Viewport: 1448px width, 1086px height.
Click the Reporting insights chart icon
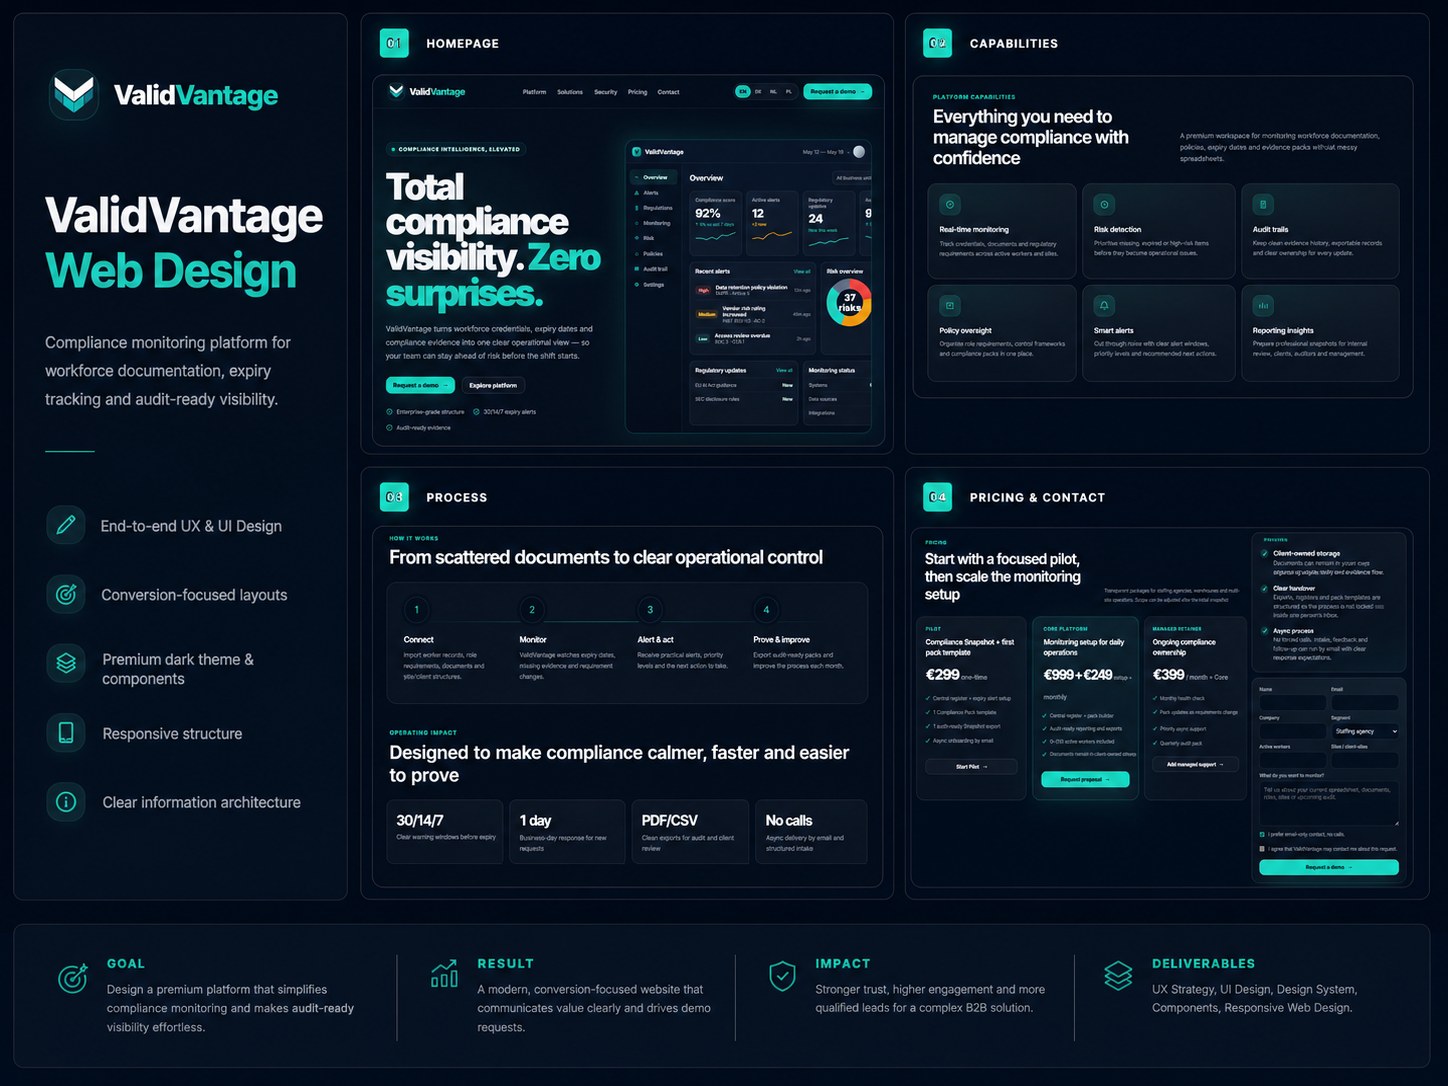pyautogui.click(x=1263, y=305)
